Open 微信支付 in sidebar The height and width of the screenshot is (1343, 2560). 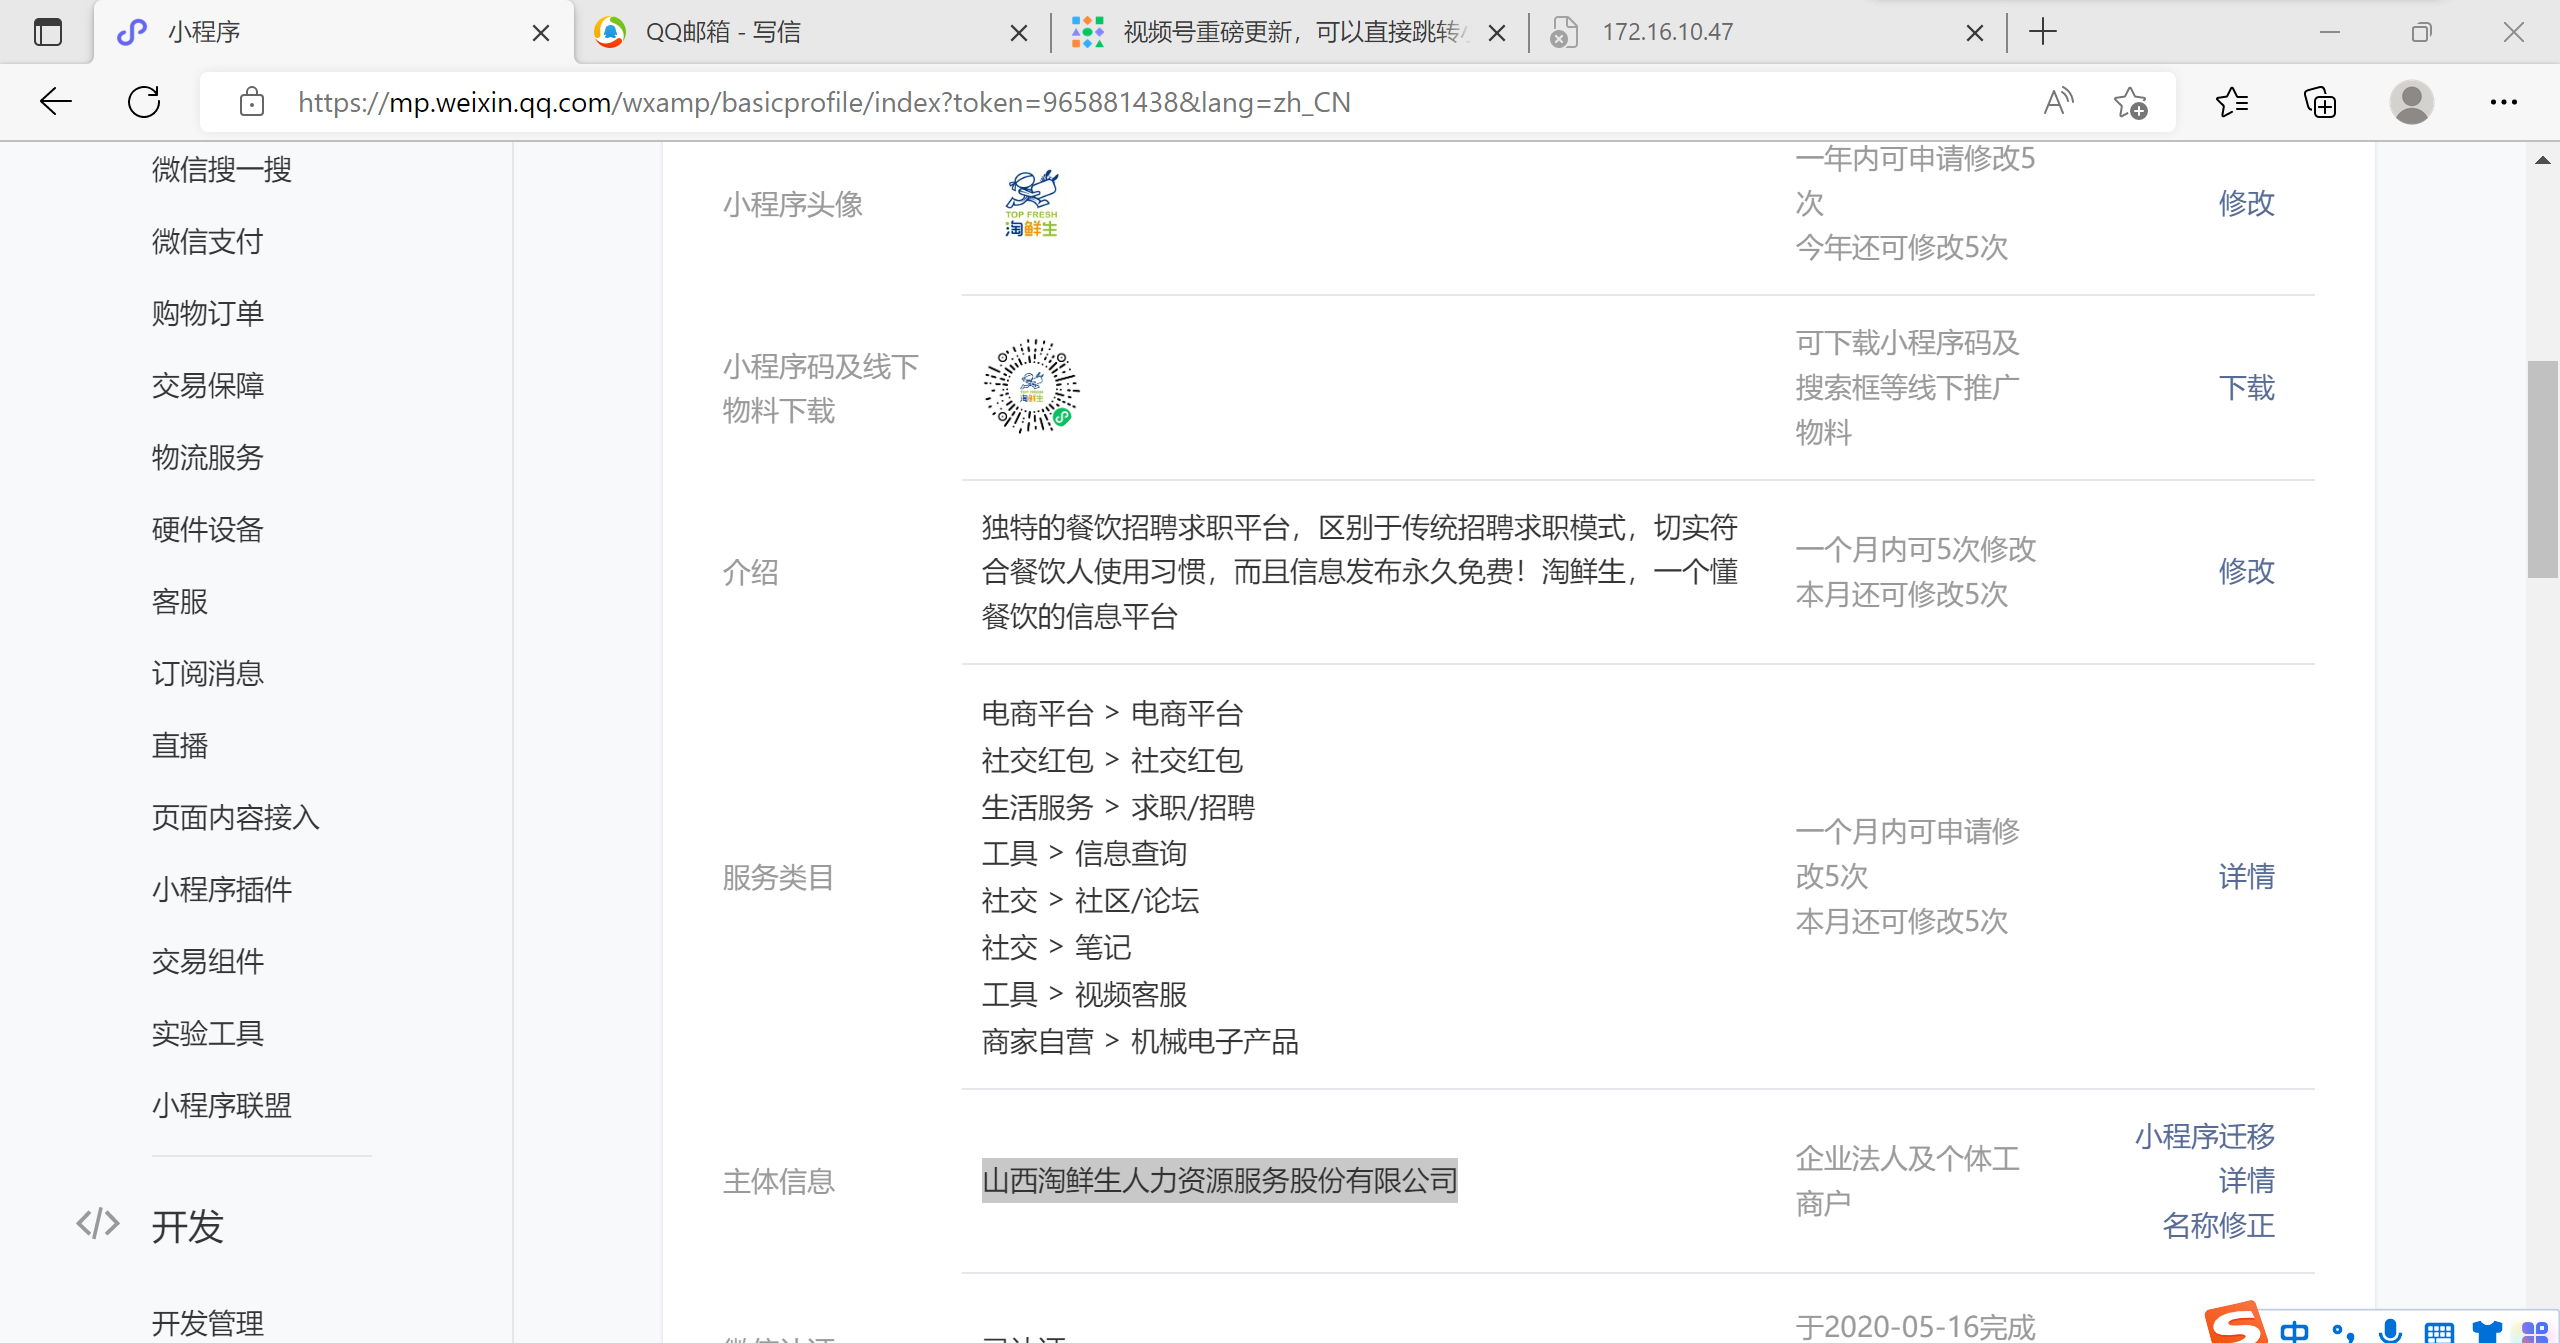click(208, 241)
